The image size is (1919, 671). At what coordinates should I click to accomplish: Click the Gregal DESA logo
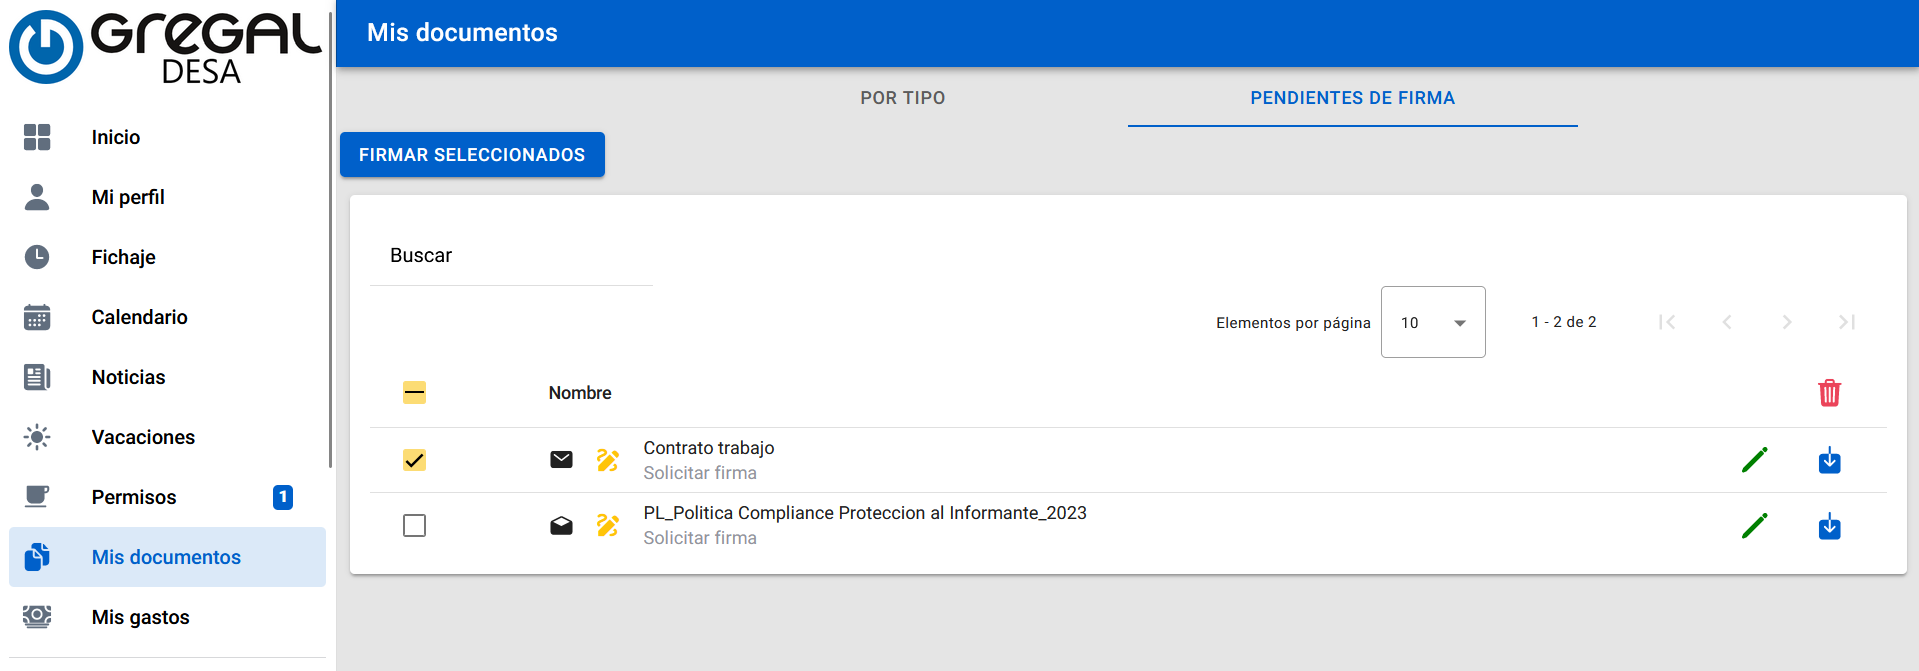(165, 47)
